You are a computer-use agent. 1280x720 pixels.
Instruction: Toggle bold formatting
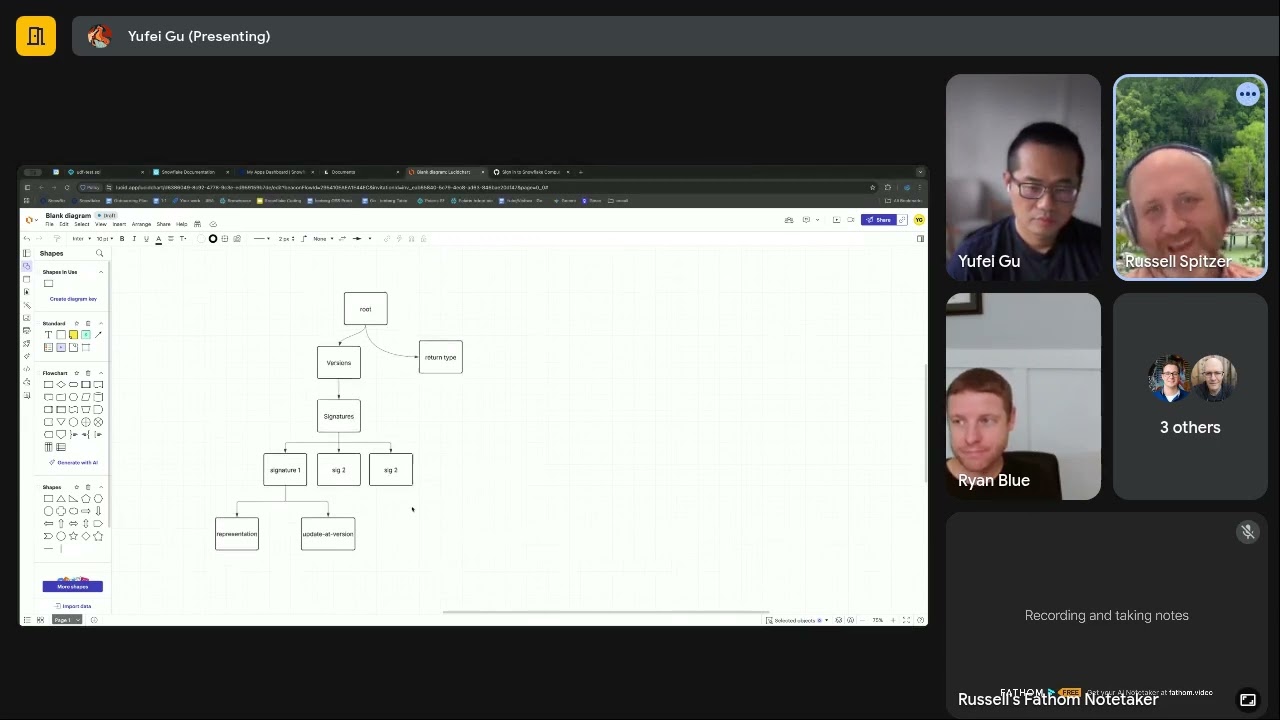[x=122, y=239]
